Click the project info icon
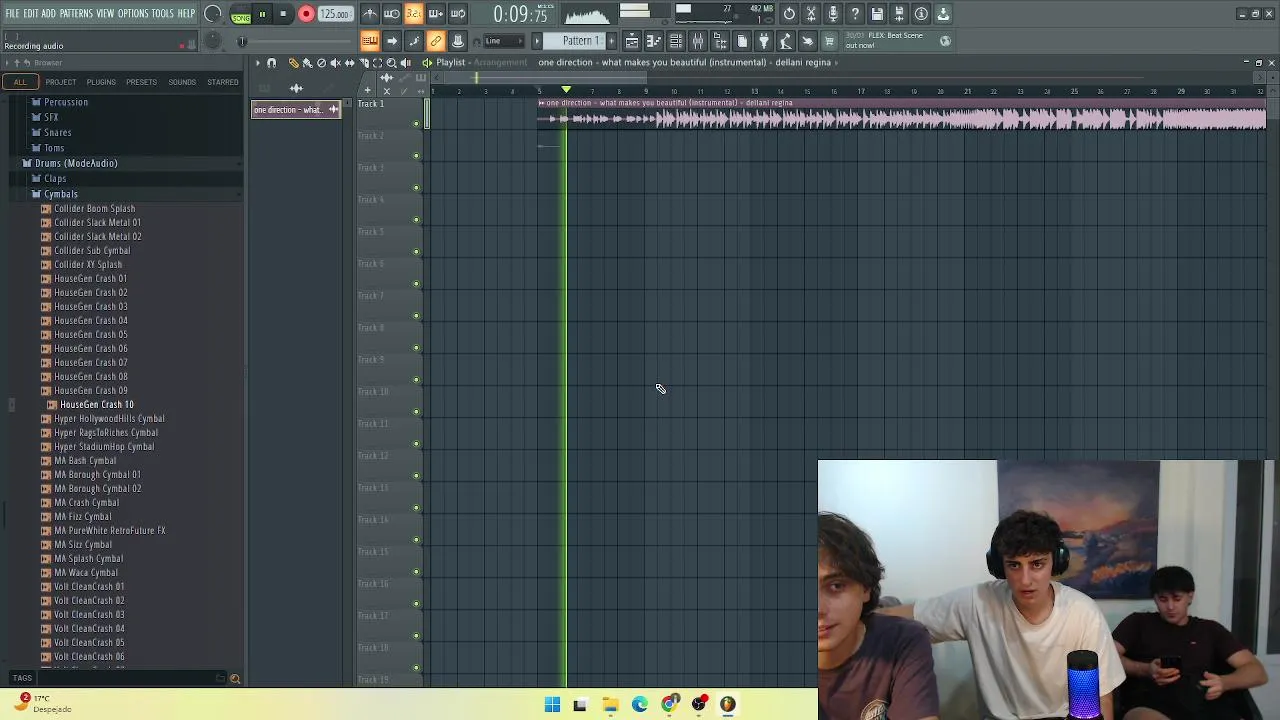This screenshot has height=720, width=1280. pyautogui.click(x=921, y=14)
